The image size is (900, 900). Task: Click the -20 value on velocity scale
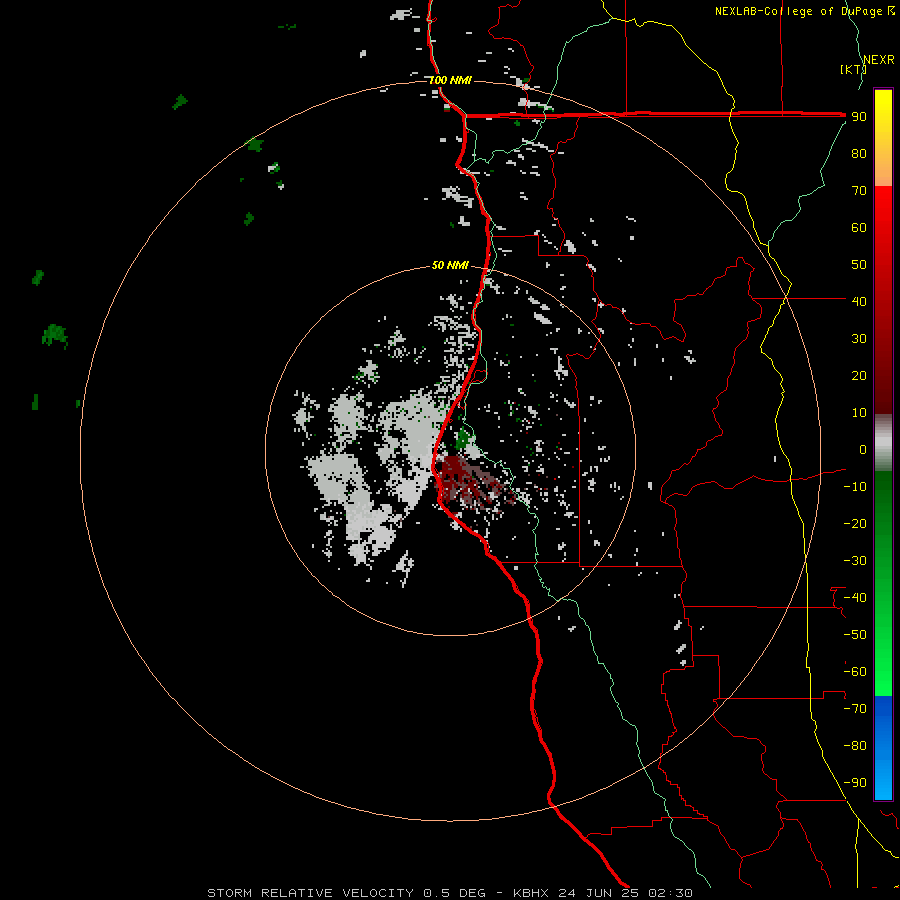(855, 523)
